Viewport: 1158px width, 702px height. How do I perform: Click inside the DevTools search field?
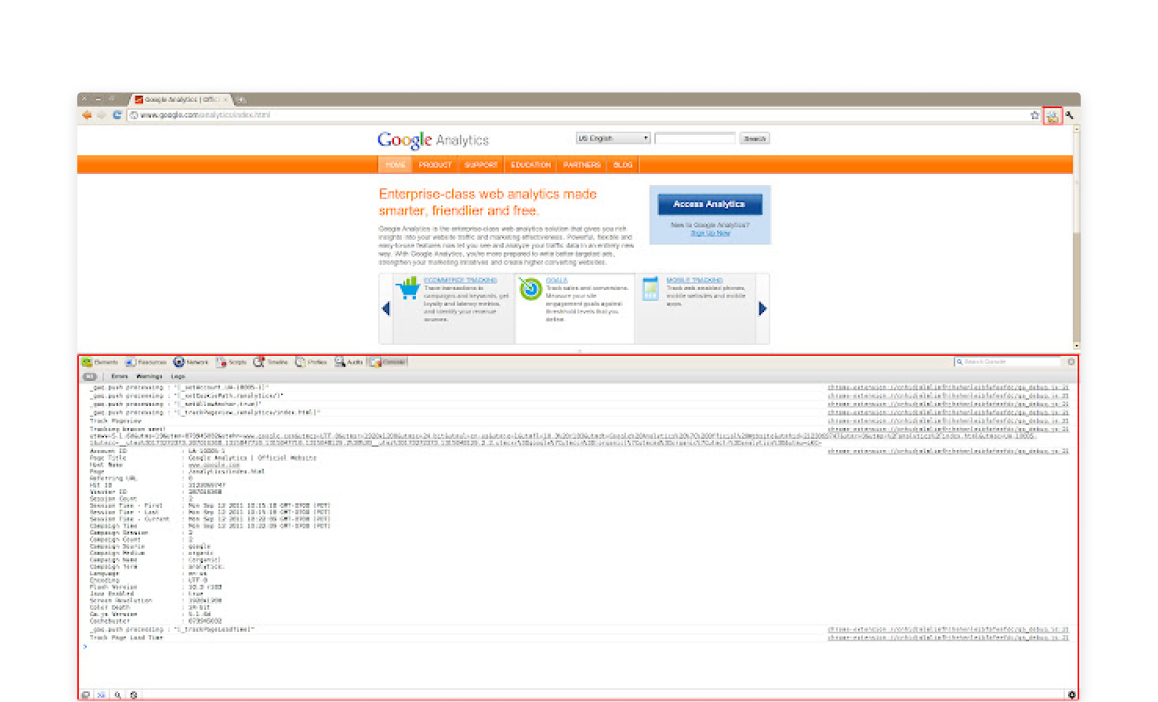coord(1005,361)
